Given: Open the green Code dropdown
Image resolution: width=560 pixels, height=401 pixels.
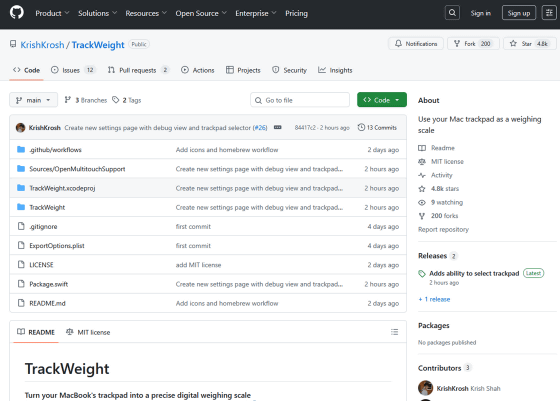Looking at the screenshot, I should click(382, 100).
